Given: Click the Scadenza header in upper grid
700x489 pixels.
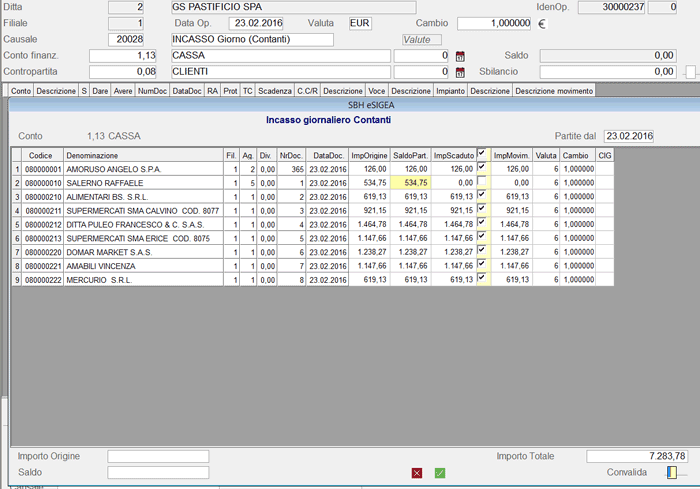Looking at the screenshot, I should click(275, 91).
